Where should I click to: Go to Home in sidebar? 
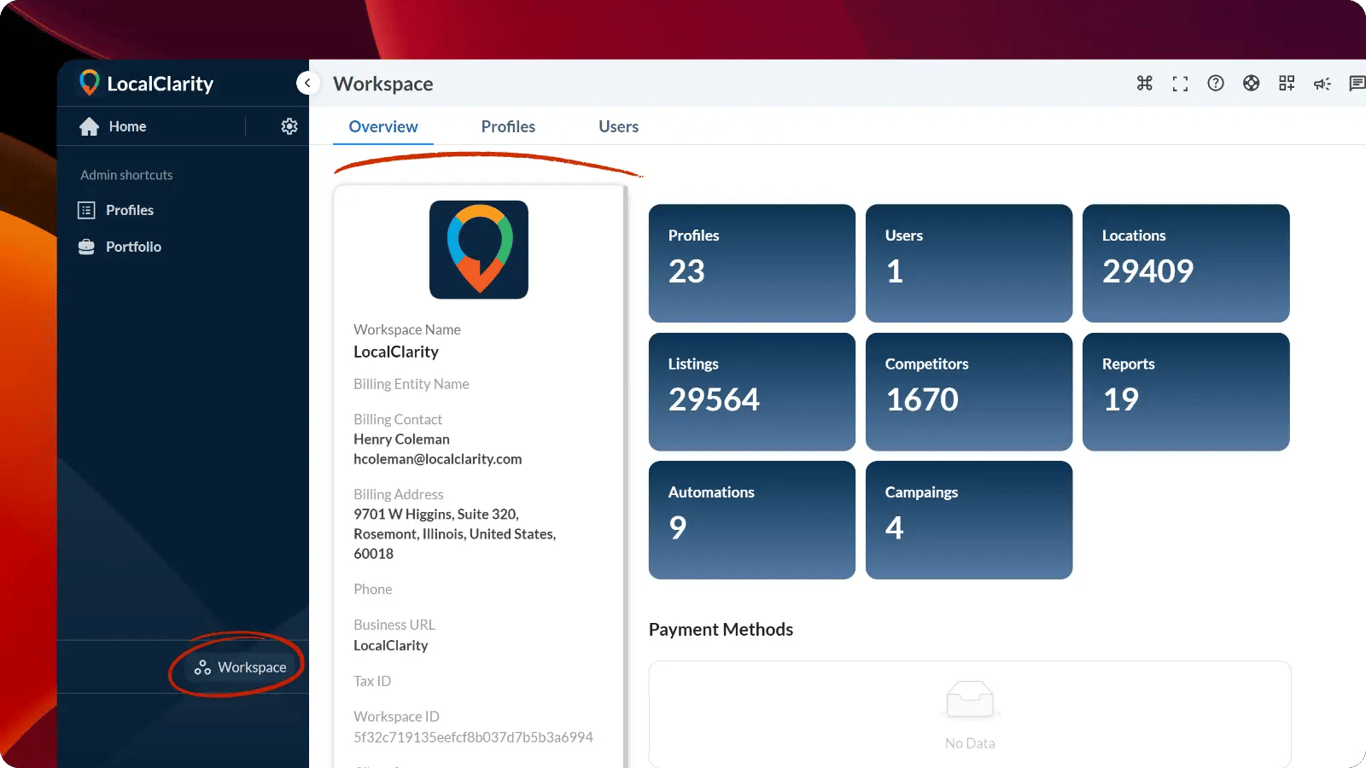(x=127, y=126)
